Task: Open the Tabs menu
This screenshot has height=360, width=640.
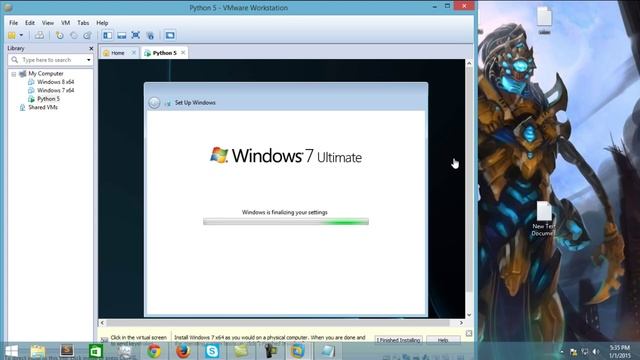Action: pyautogui.click(x=83, y=23)
